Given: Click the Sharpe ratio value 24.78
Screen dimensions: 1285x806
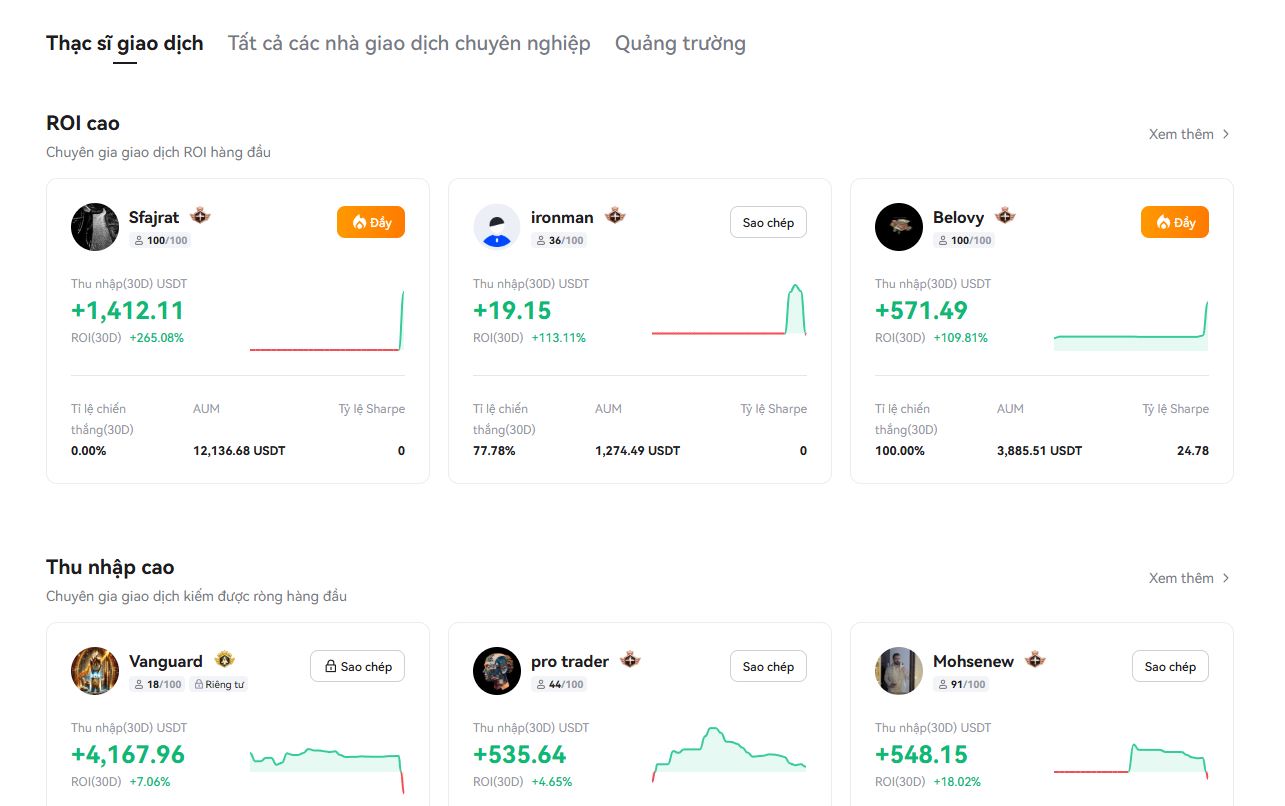Looking at the screenshot, I should click(1192, 451).
